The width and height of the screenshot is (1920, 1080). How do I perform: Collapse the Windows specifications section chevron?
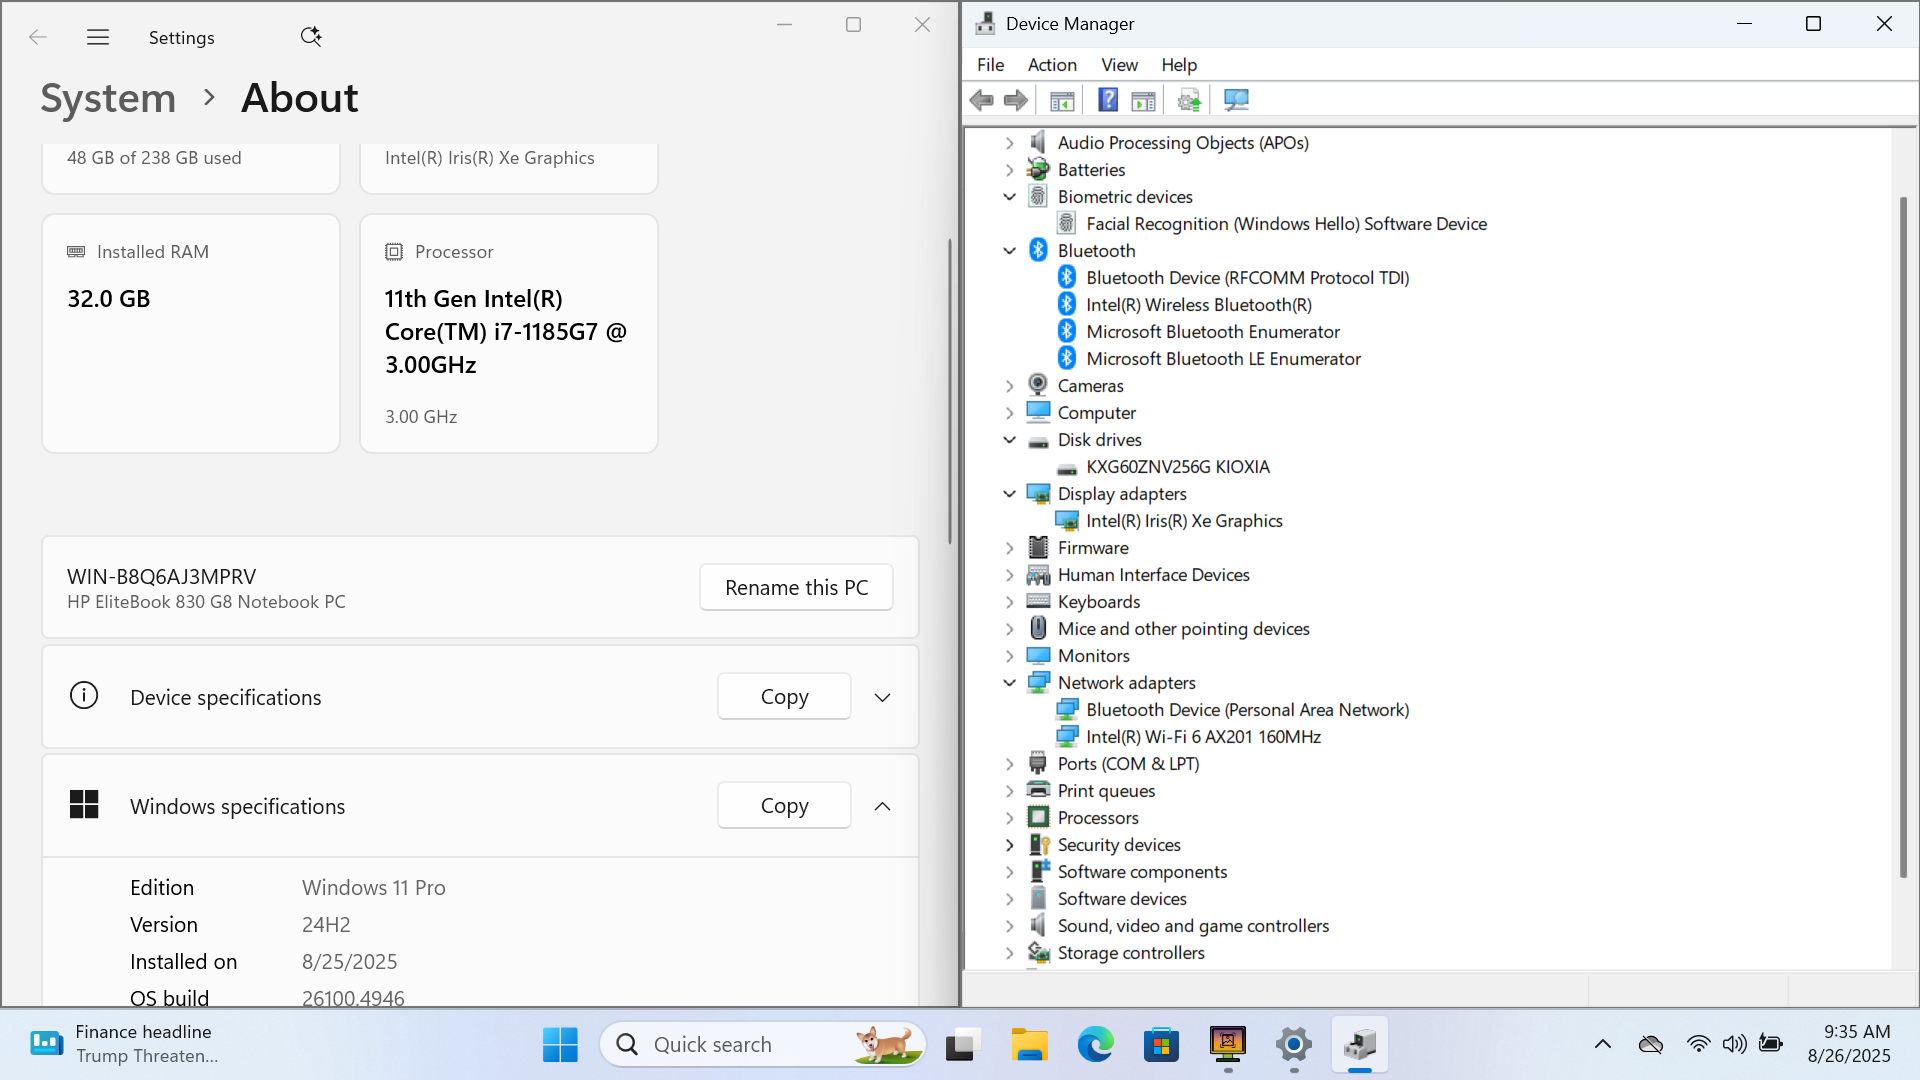click(x=882, y=806)
